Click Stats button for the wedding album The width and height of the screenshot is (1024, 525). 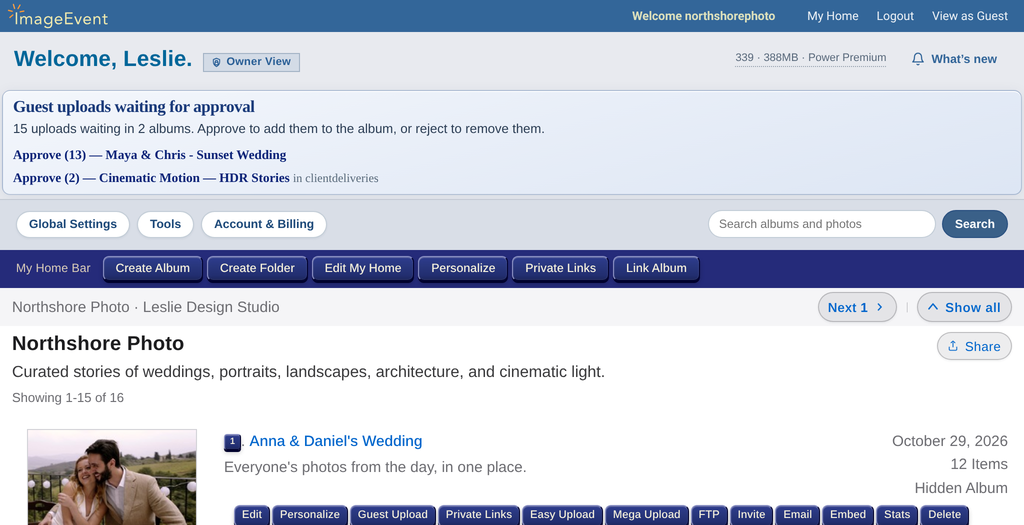pyautogui.click(x=897, y=515)
